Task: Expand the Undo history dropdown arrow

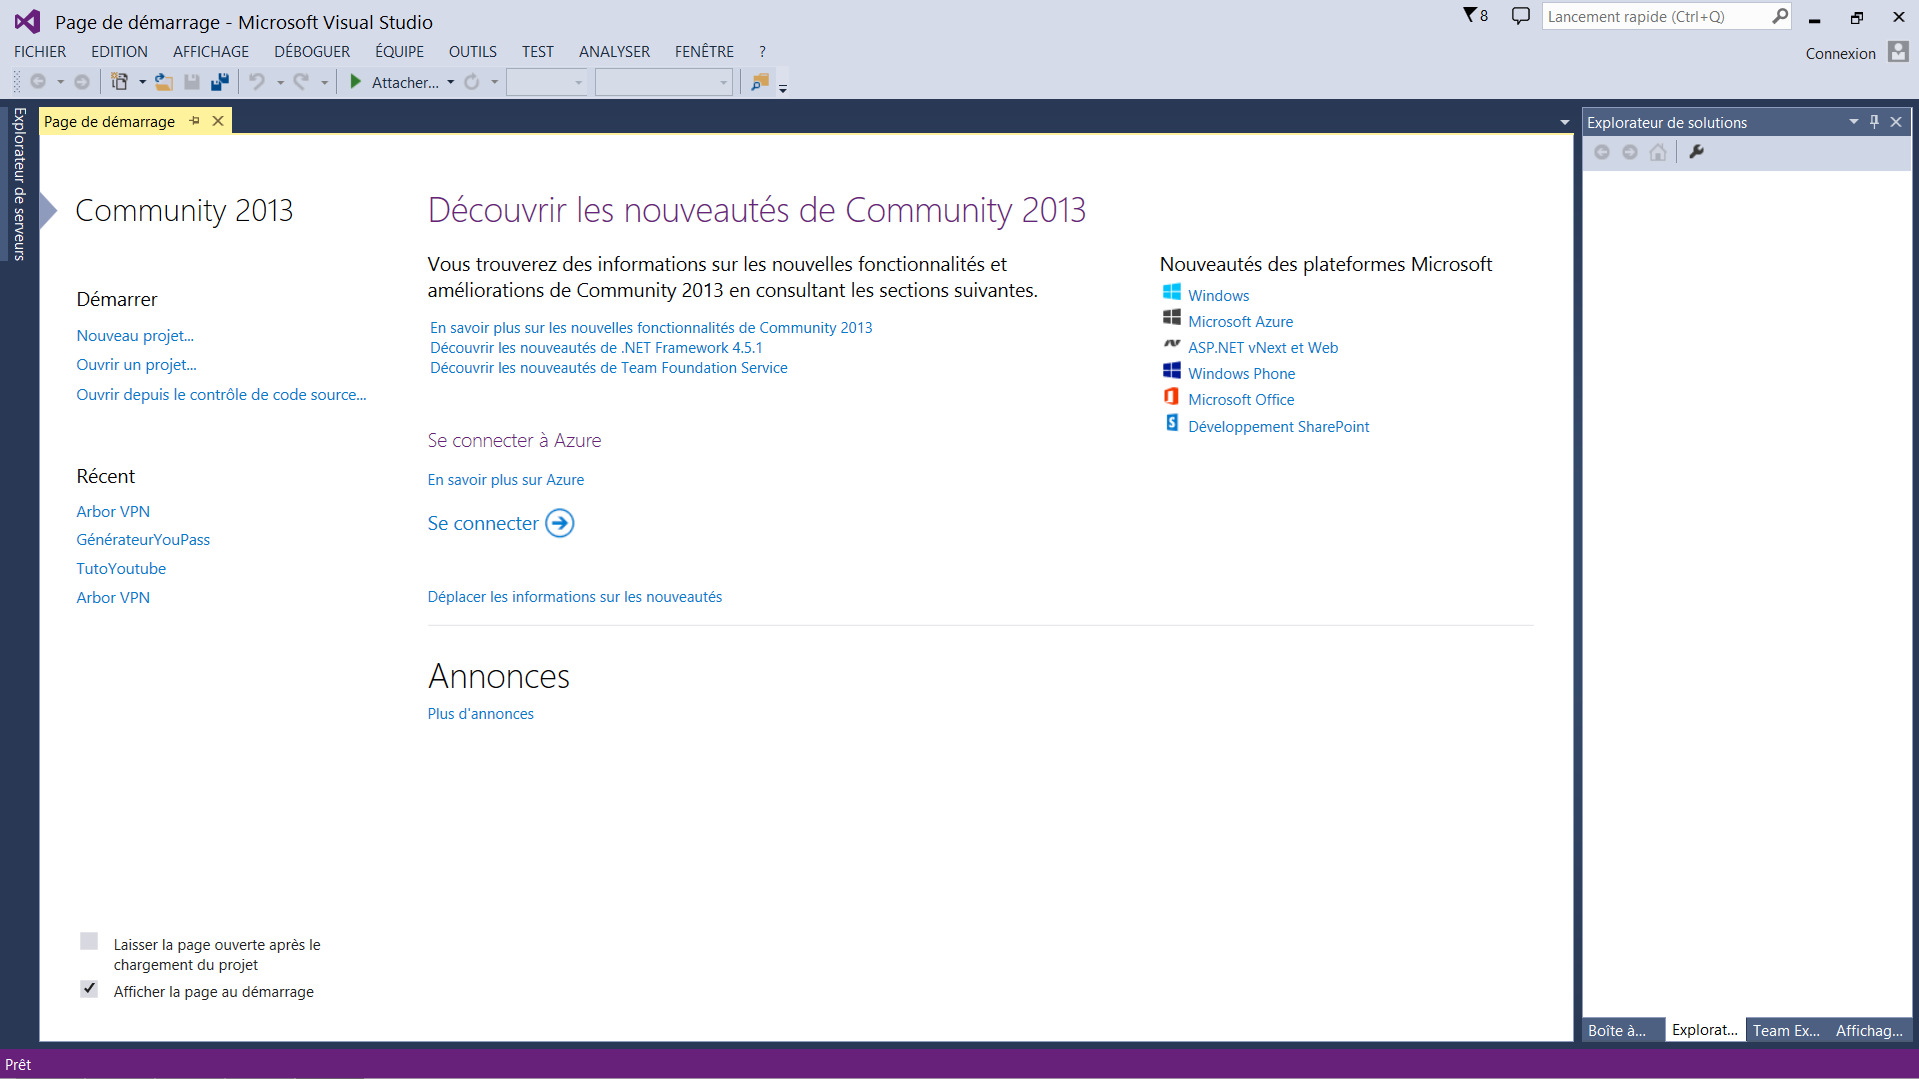Action: click(x=280, y=82)
